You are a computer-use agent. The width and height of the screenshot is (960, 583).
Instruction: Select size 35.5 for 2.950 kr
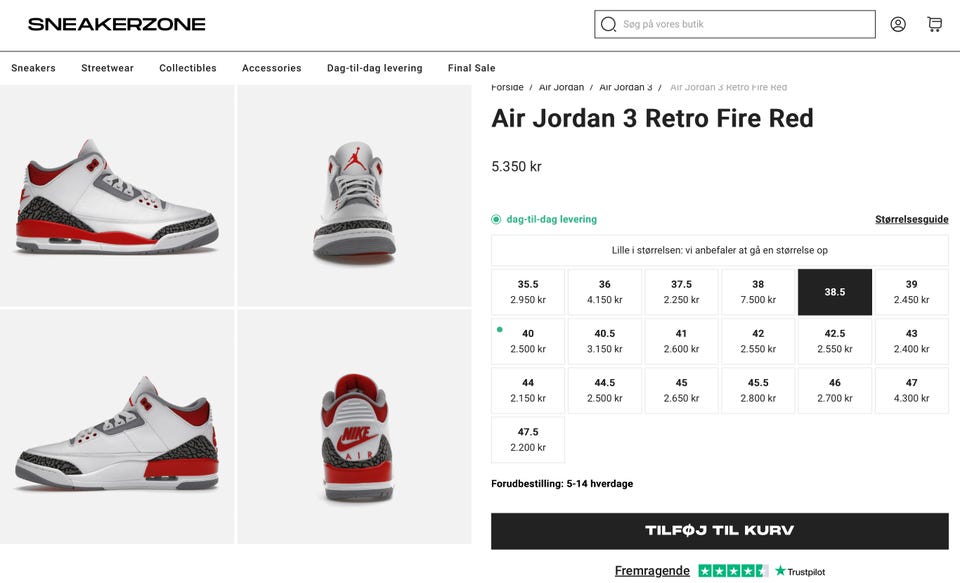(528, 292)
